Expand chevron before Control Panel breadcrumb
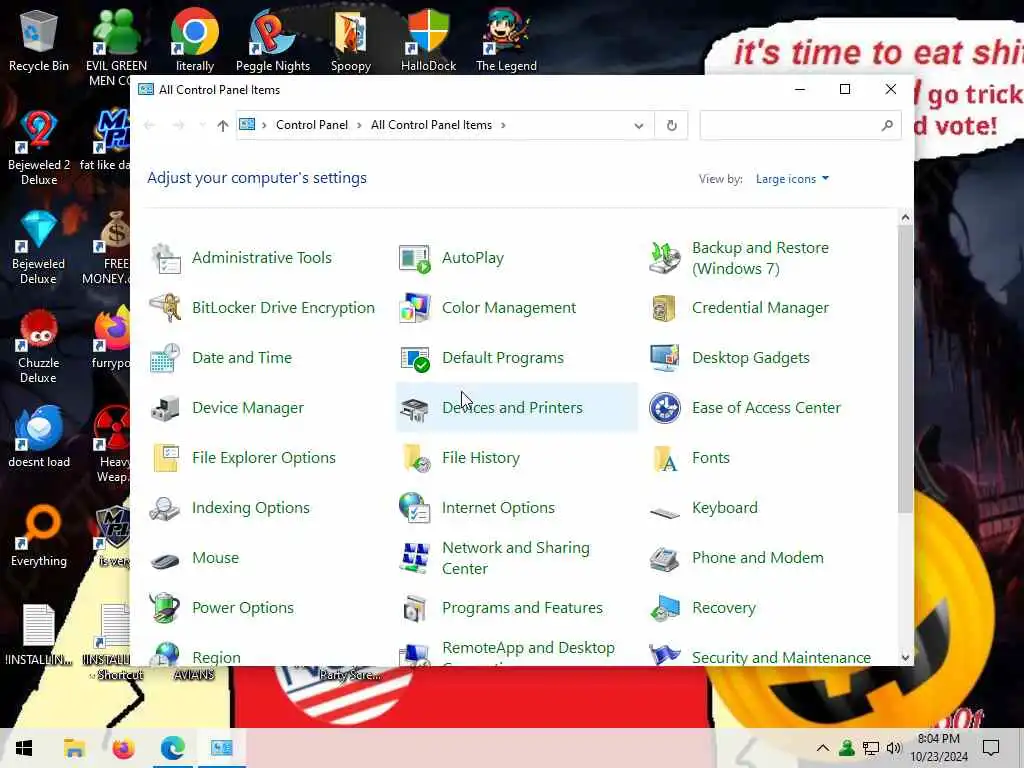This screenshot has width=1024, height=768. pyautogui.click(x=264, y=125)
